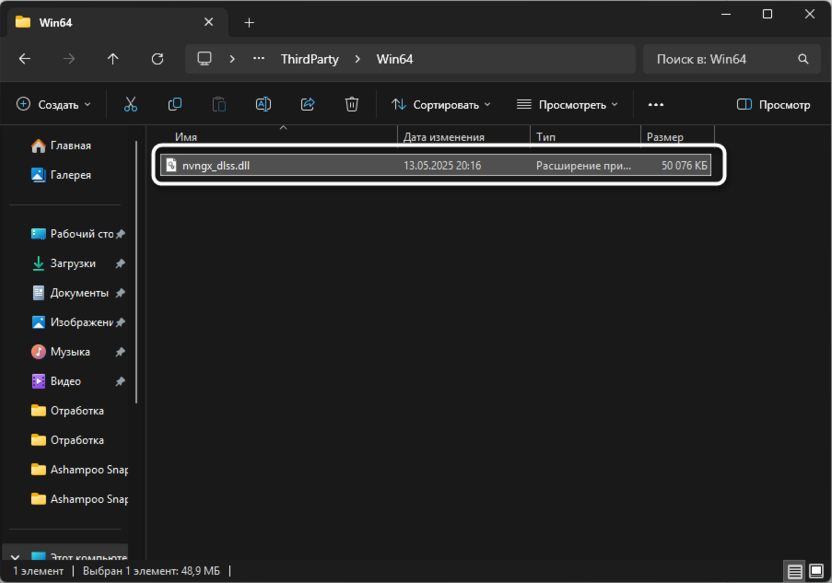The height and width of the screenshot is (583, 832).
Task: Expand the Сортировать dropdown
Action: (441, 104)
